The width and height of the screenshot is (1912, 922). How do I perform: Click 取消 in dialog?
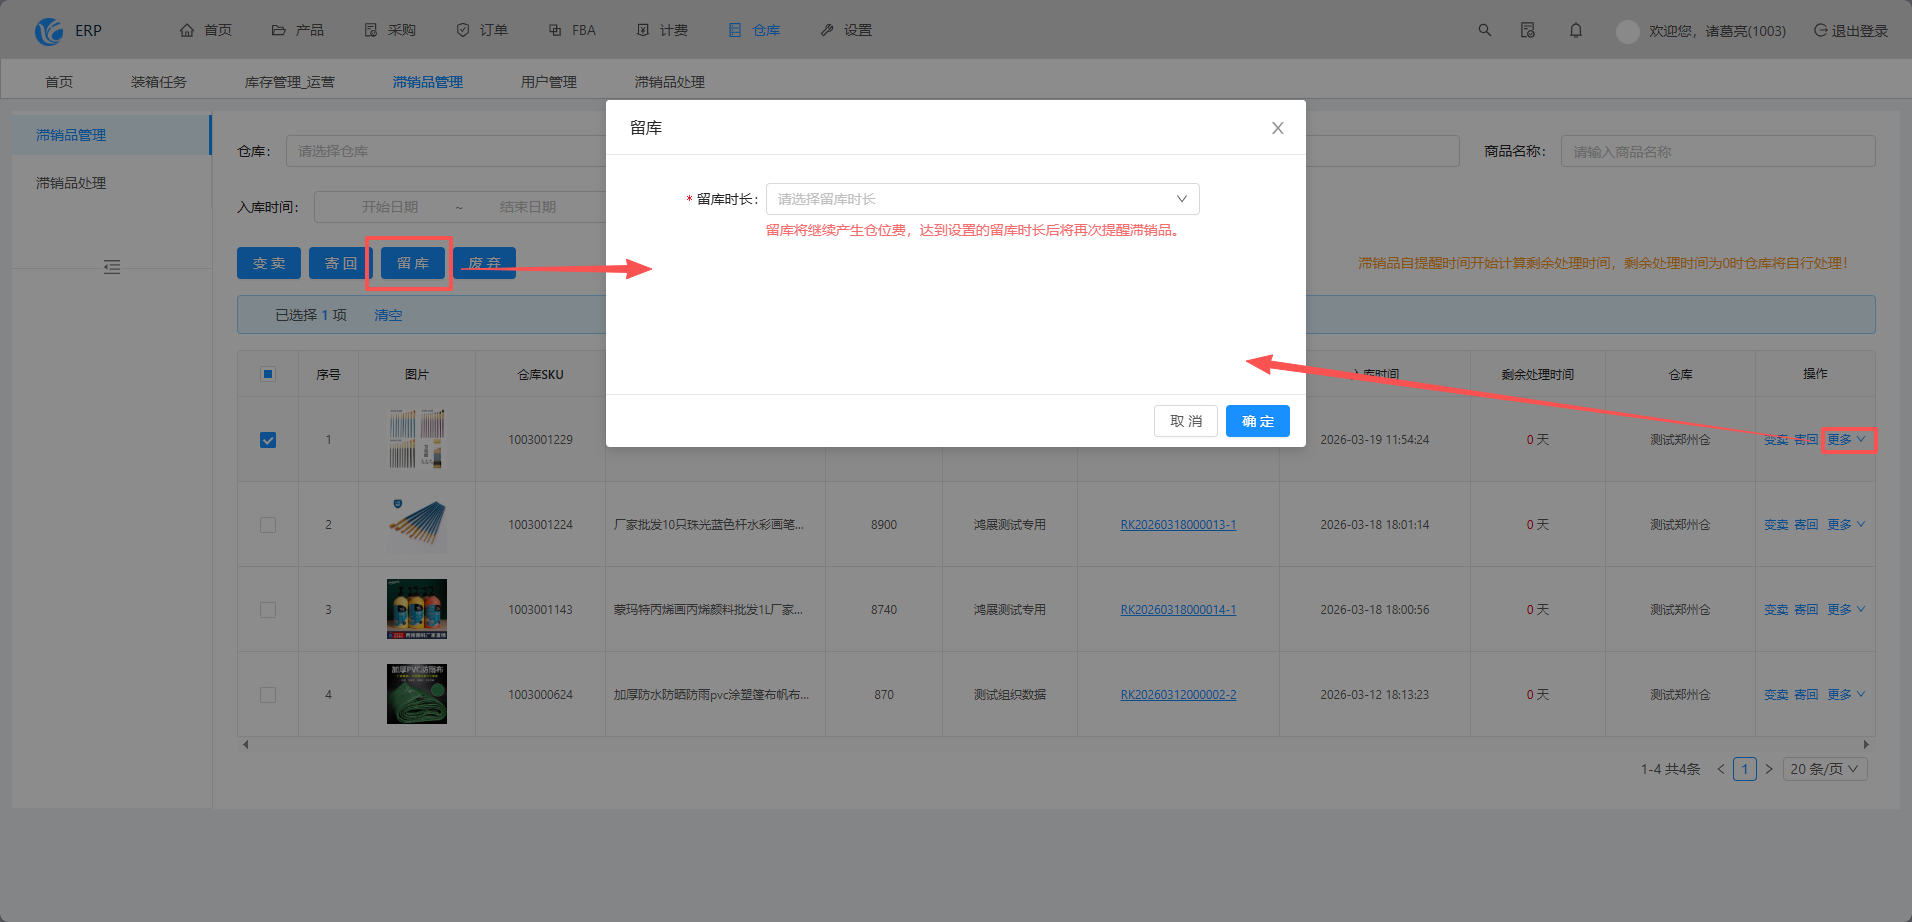[x=1186, y=421]
